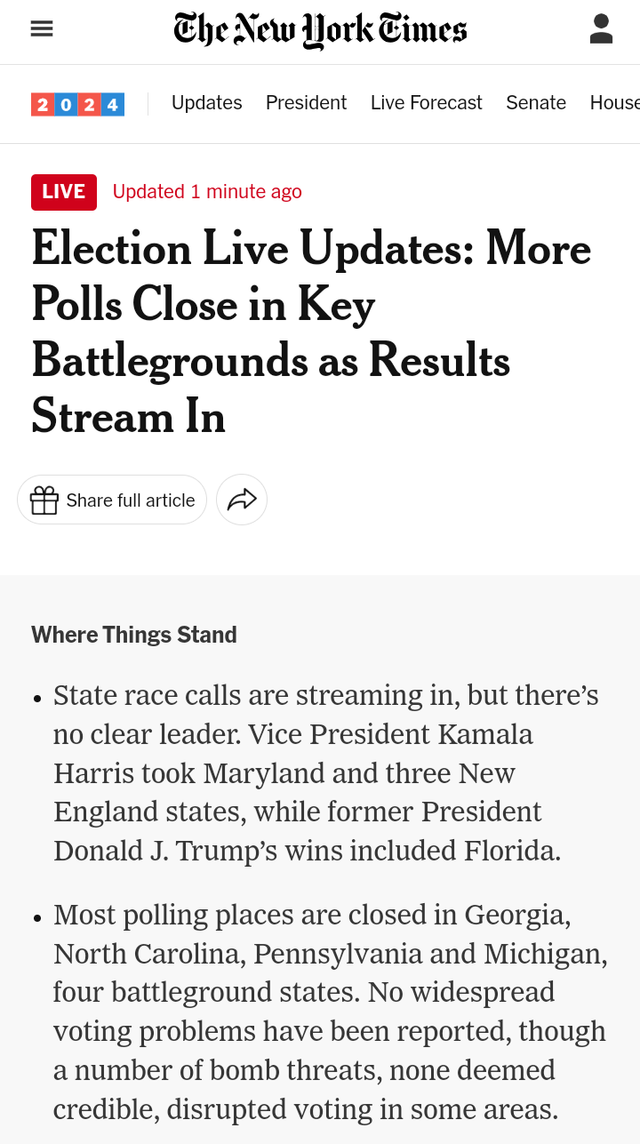Select the Senate tab

pos(536,103)
